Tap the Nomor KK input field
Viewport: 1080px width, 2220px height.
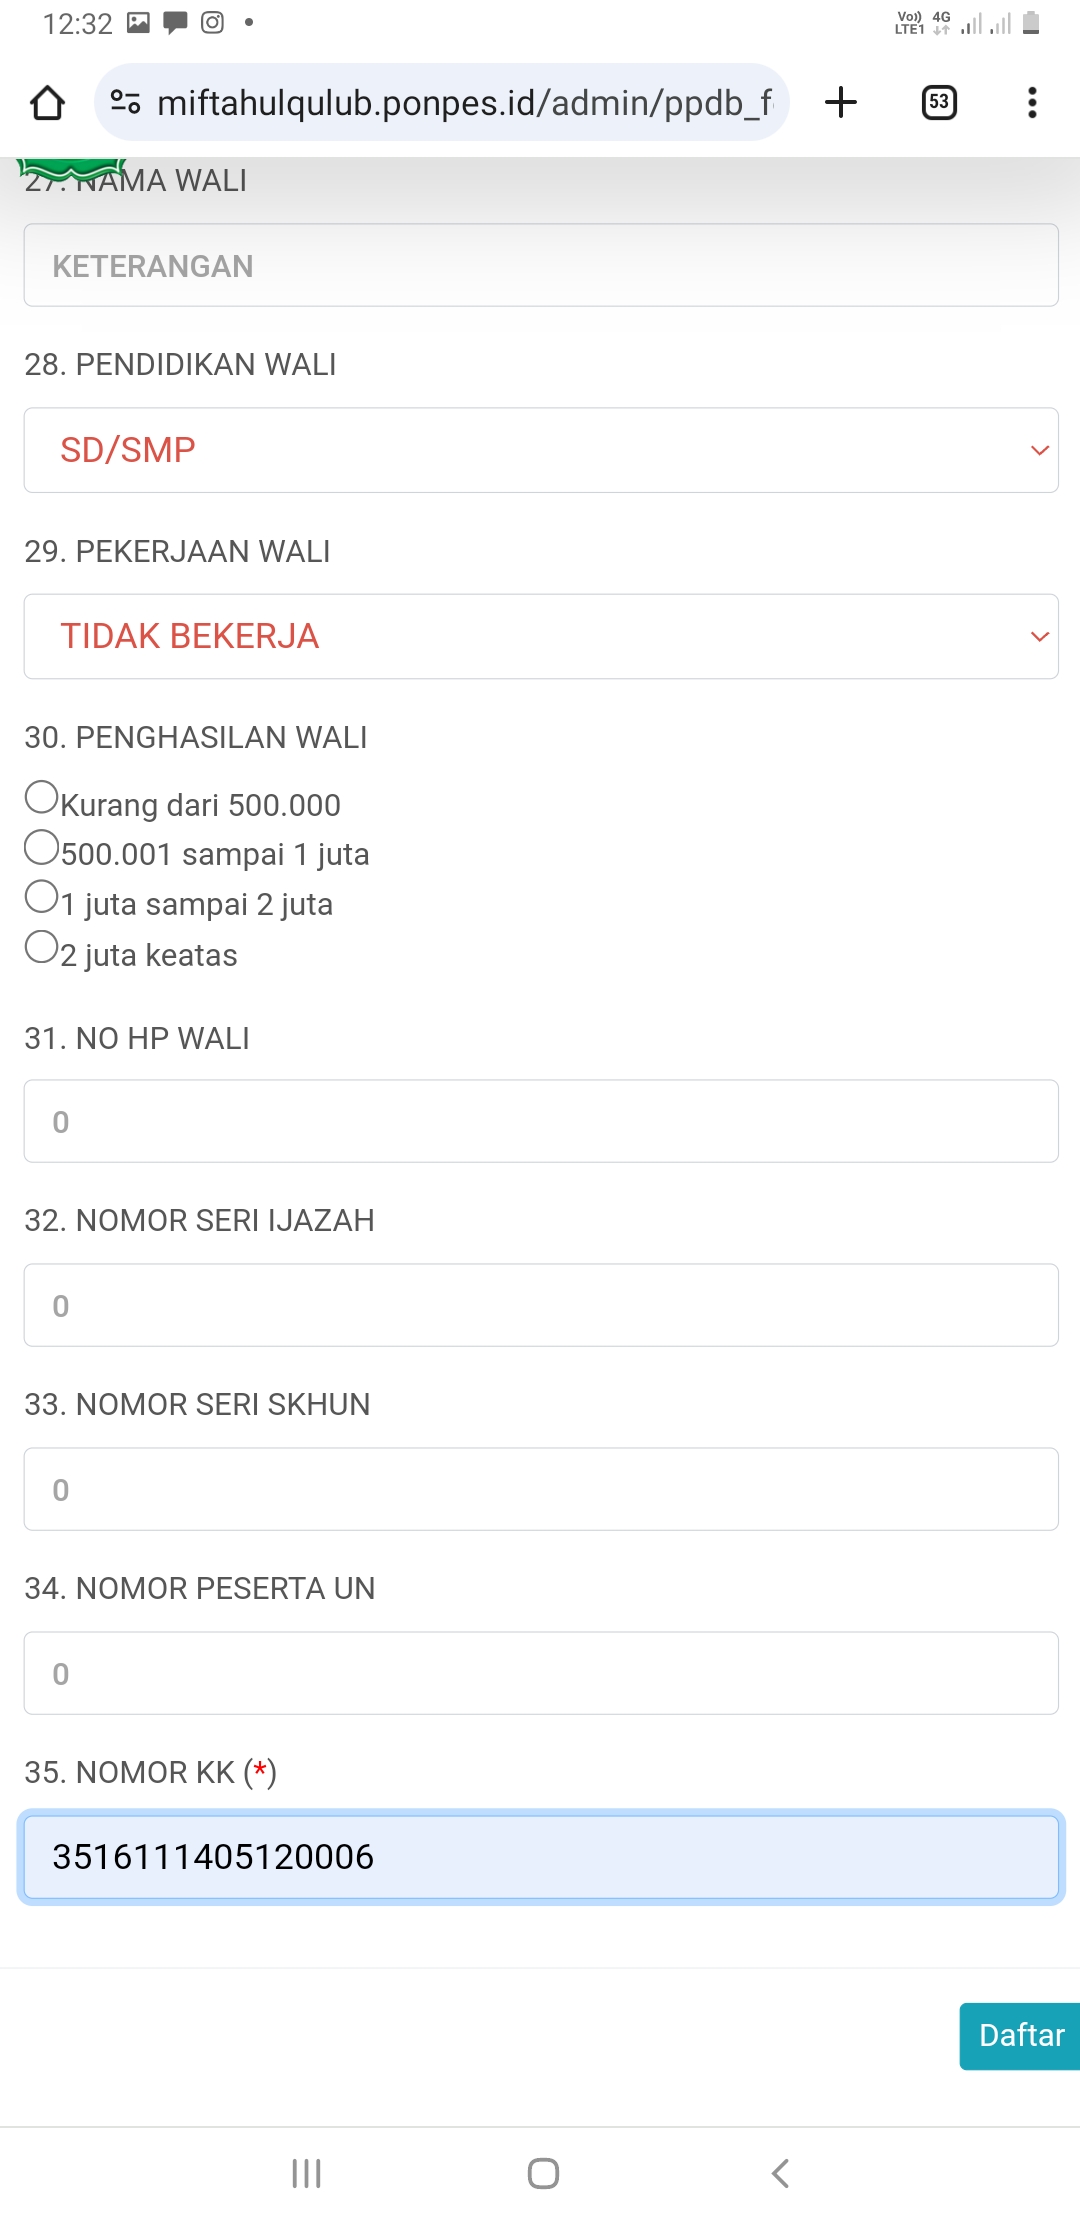(x=540, y=1857)
